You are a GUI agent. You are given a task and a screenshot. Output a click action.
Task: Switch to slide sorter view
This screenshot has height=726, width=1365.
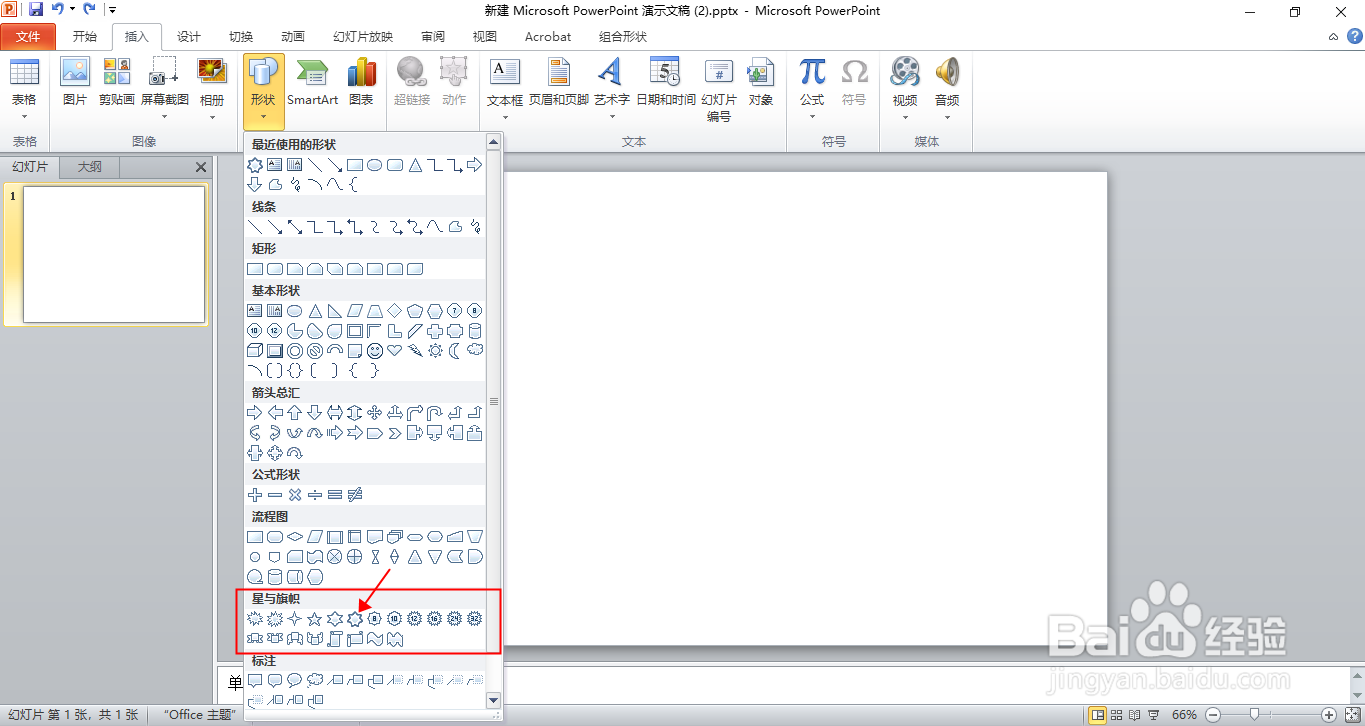point(1117,715)
